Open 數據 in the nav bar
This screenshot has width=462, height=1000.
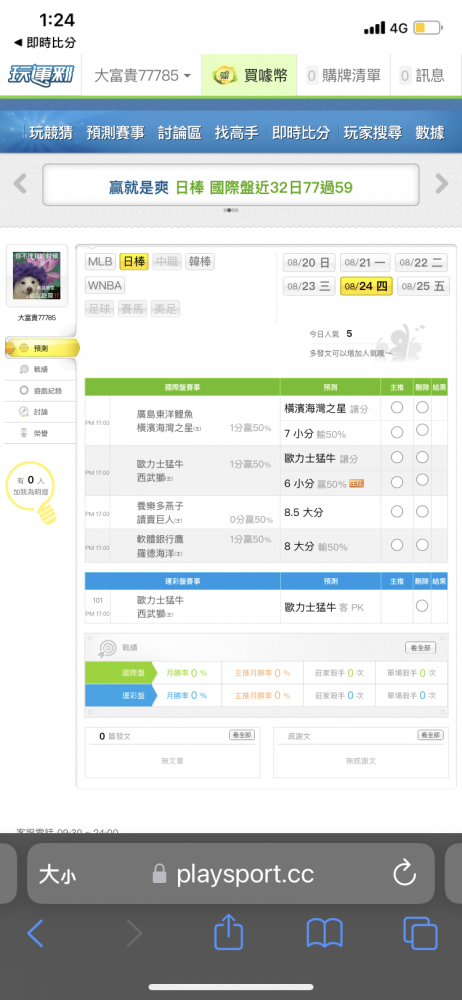click(429, 133)
